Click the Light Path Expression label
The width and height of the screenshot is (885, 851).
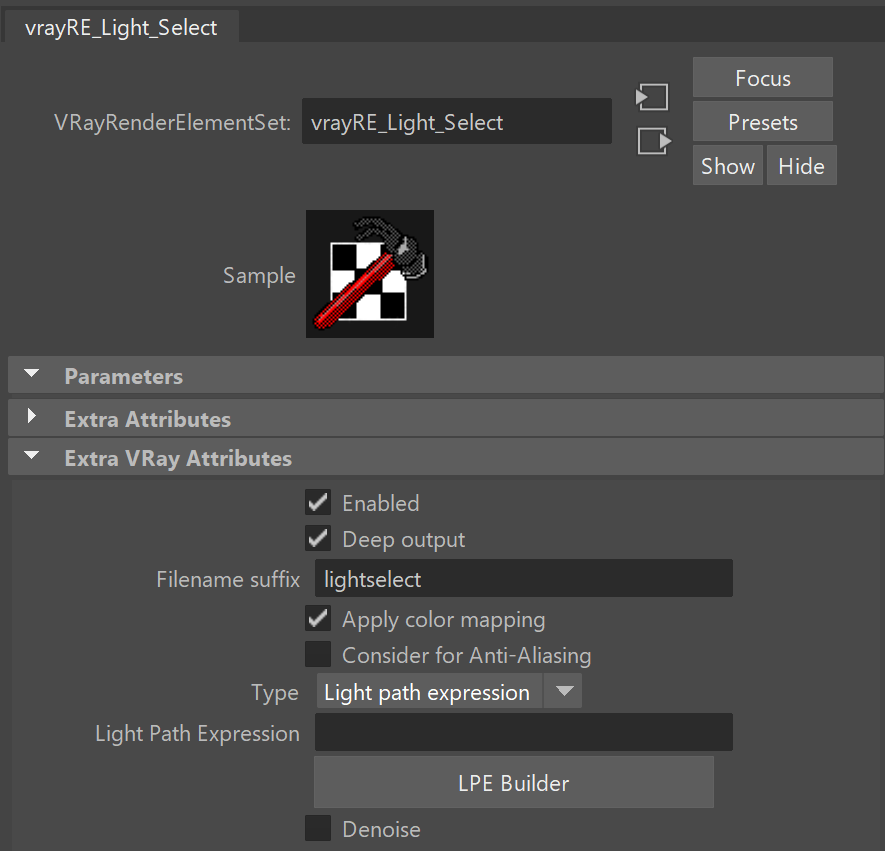click(x=198, y=734)
